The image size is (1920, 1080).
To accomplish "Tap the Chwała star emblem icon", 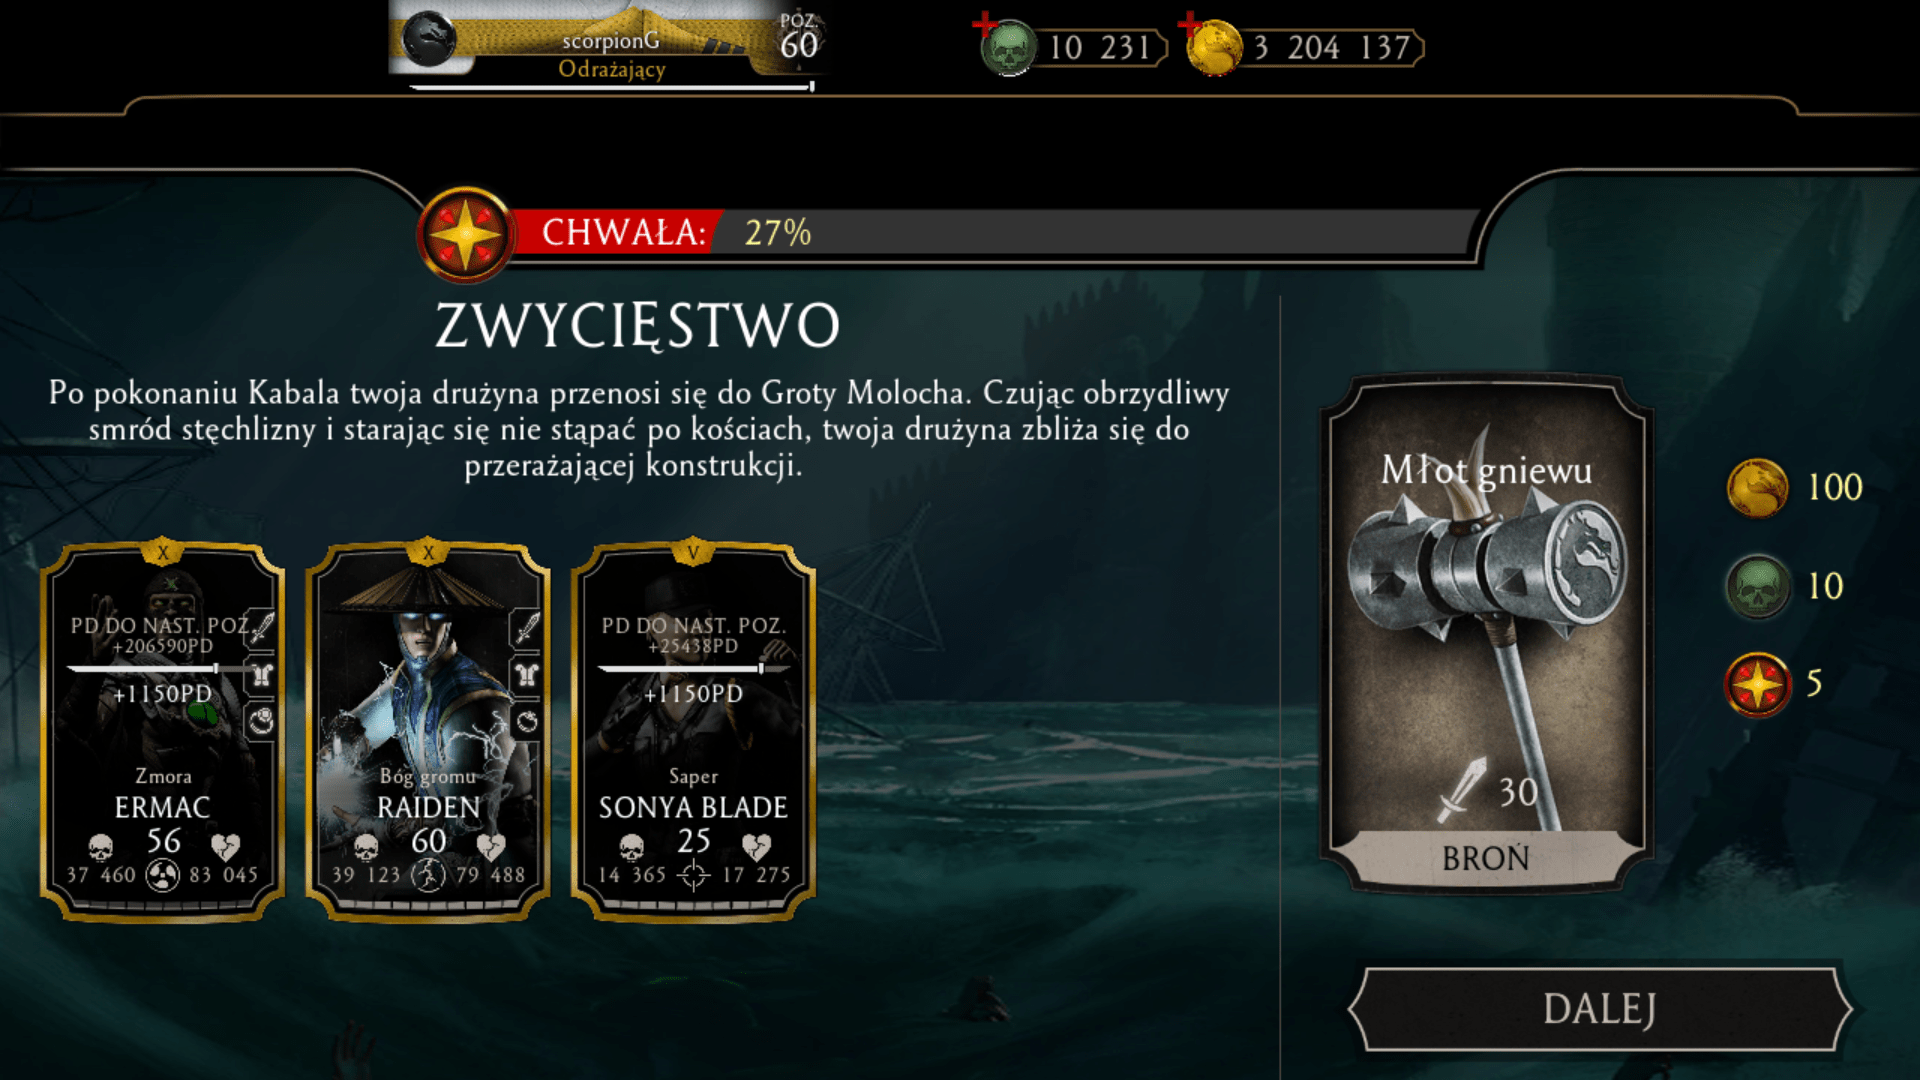I will pos(466,234).
